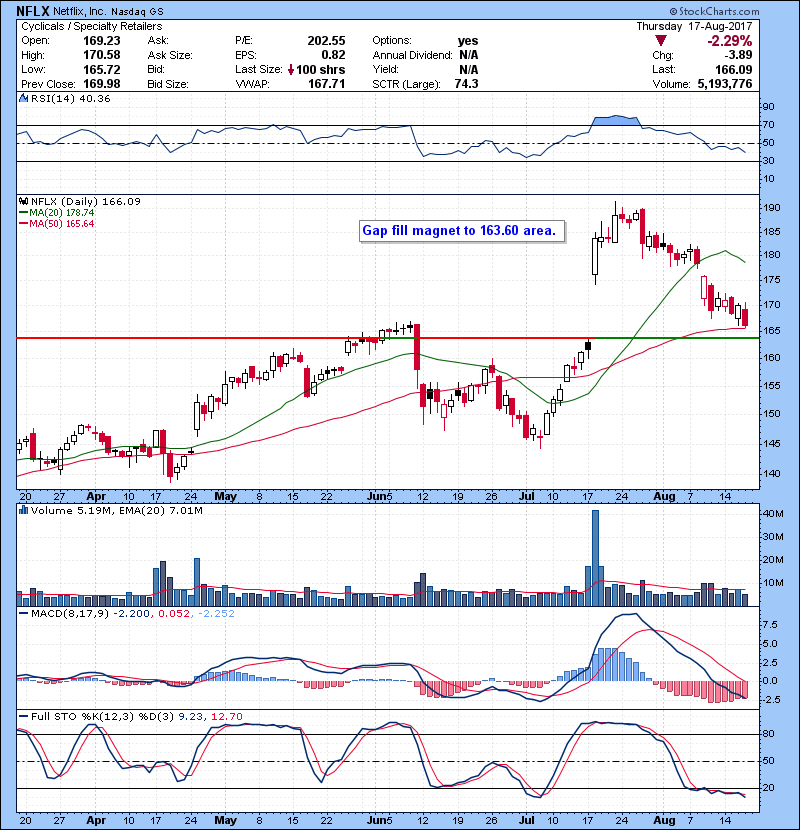This screenshot has height=830, width=800.
Task: Click the Aug label on the bottom date axis
Action: point(664,820)
